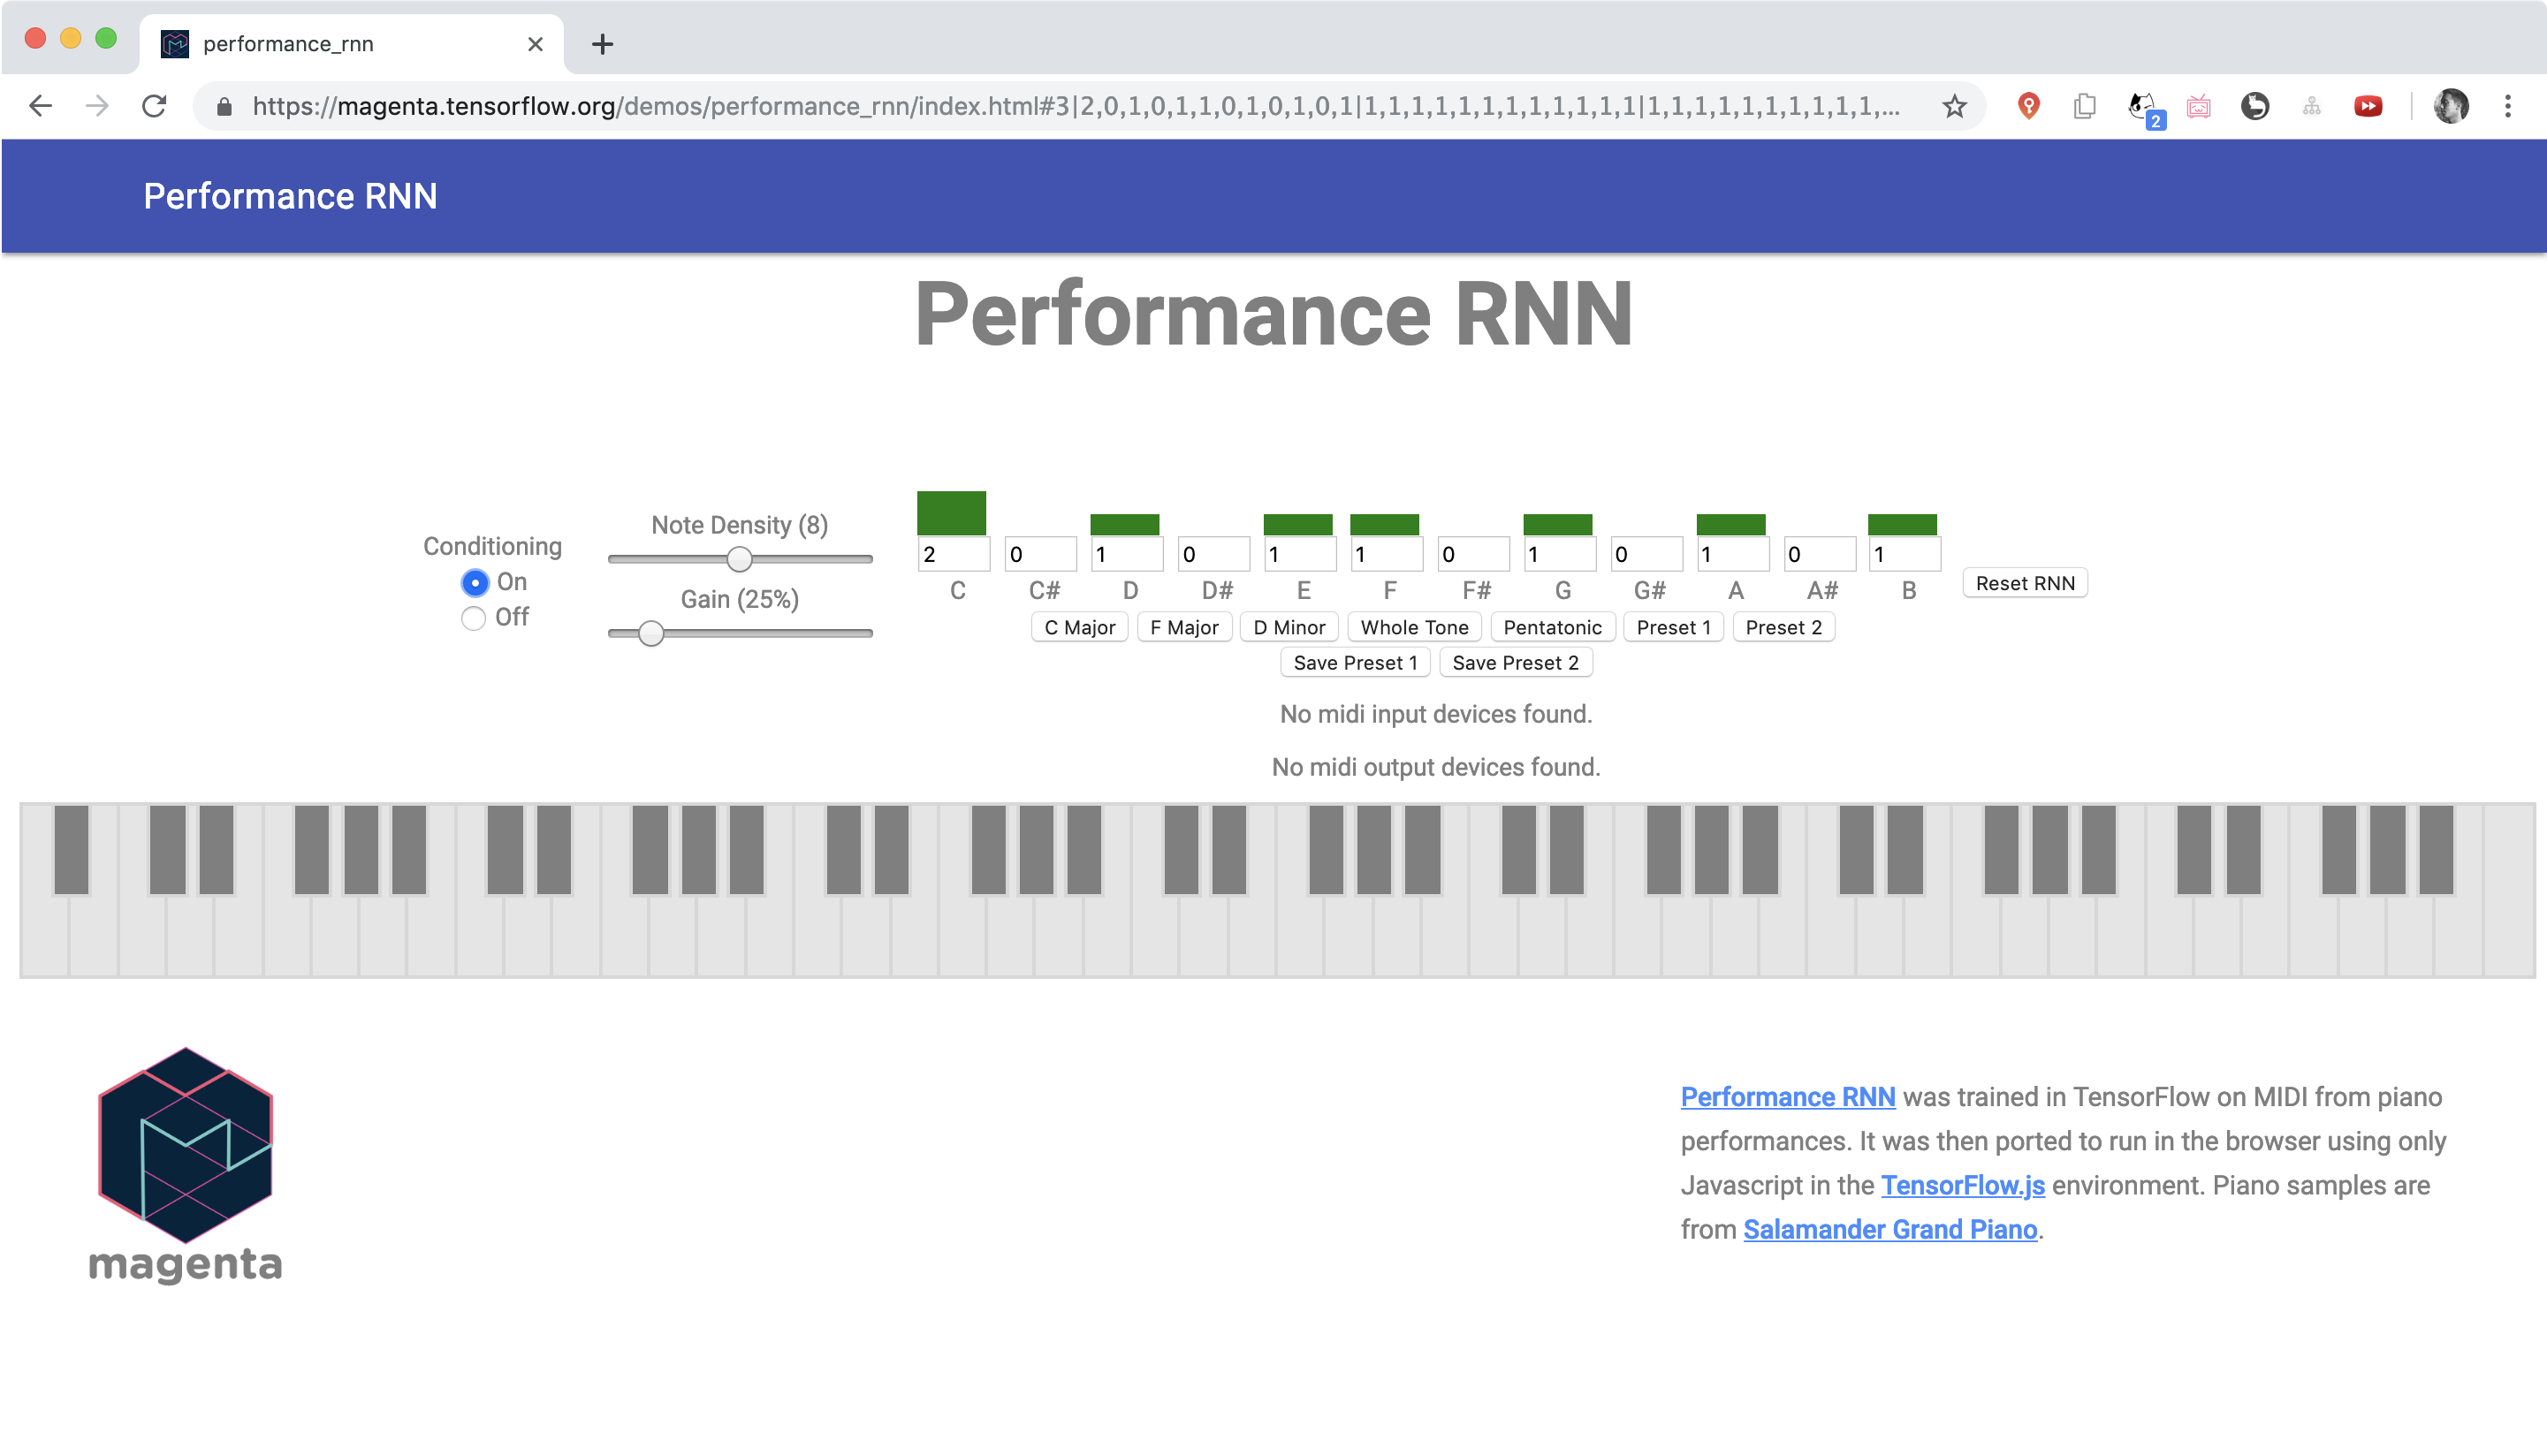Select Conditioning On radio button
This screenshot has height=1456, width=2547.
(475, 582)
